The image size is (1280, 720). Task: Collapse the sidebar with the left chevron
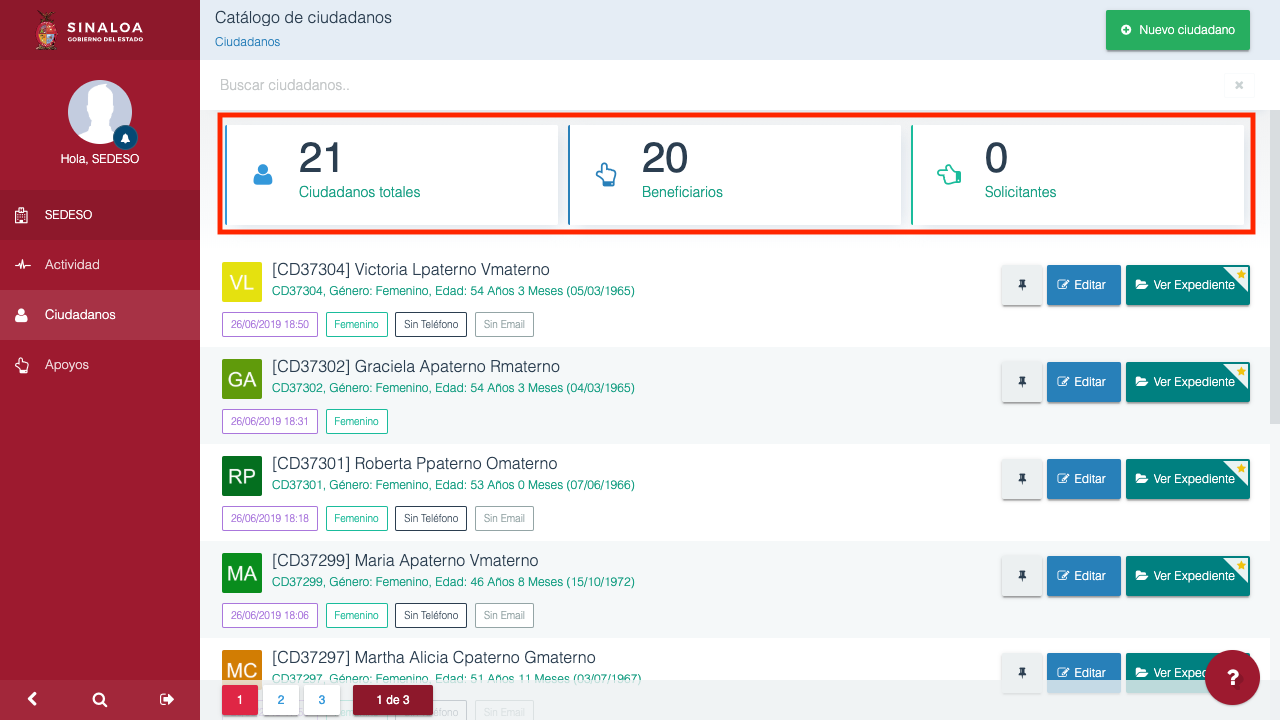(33, 700)
